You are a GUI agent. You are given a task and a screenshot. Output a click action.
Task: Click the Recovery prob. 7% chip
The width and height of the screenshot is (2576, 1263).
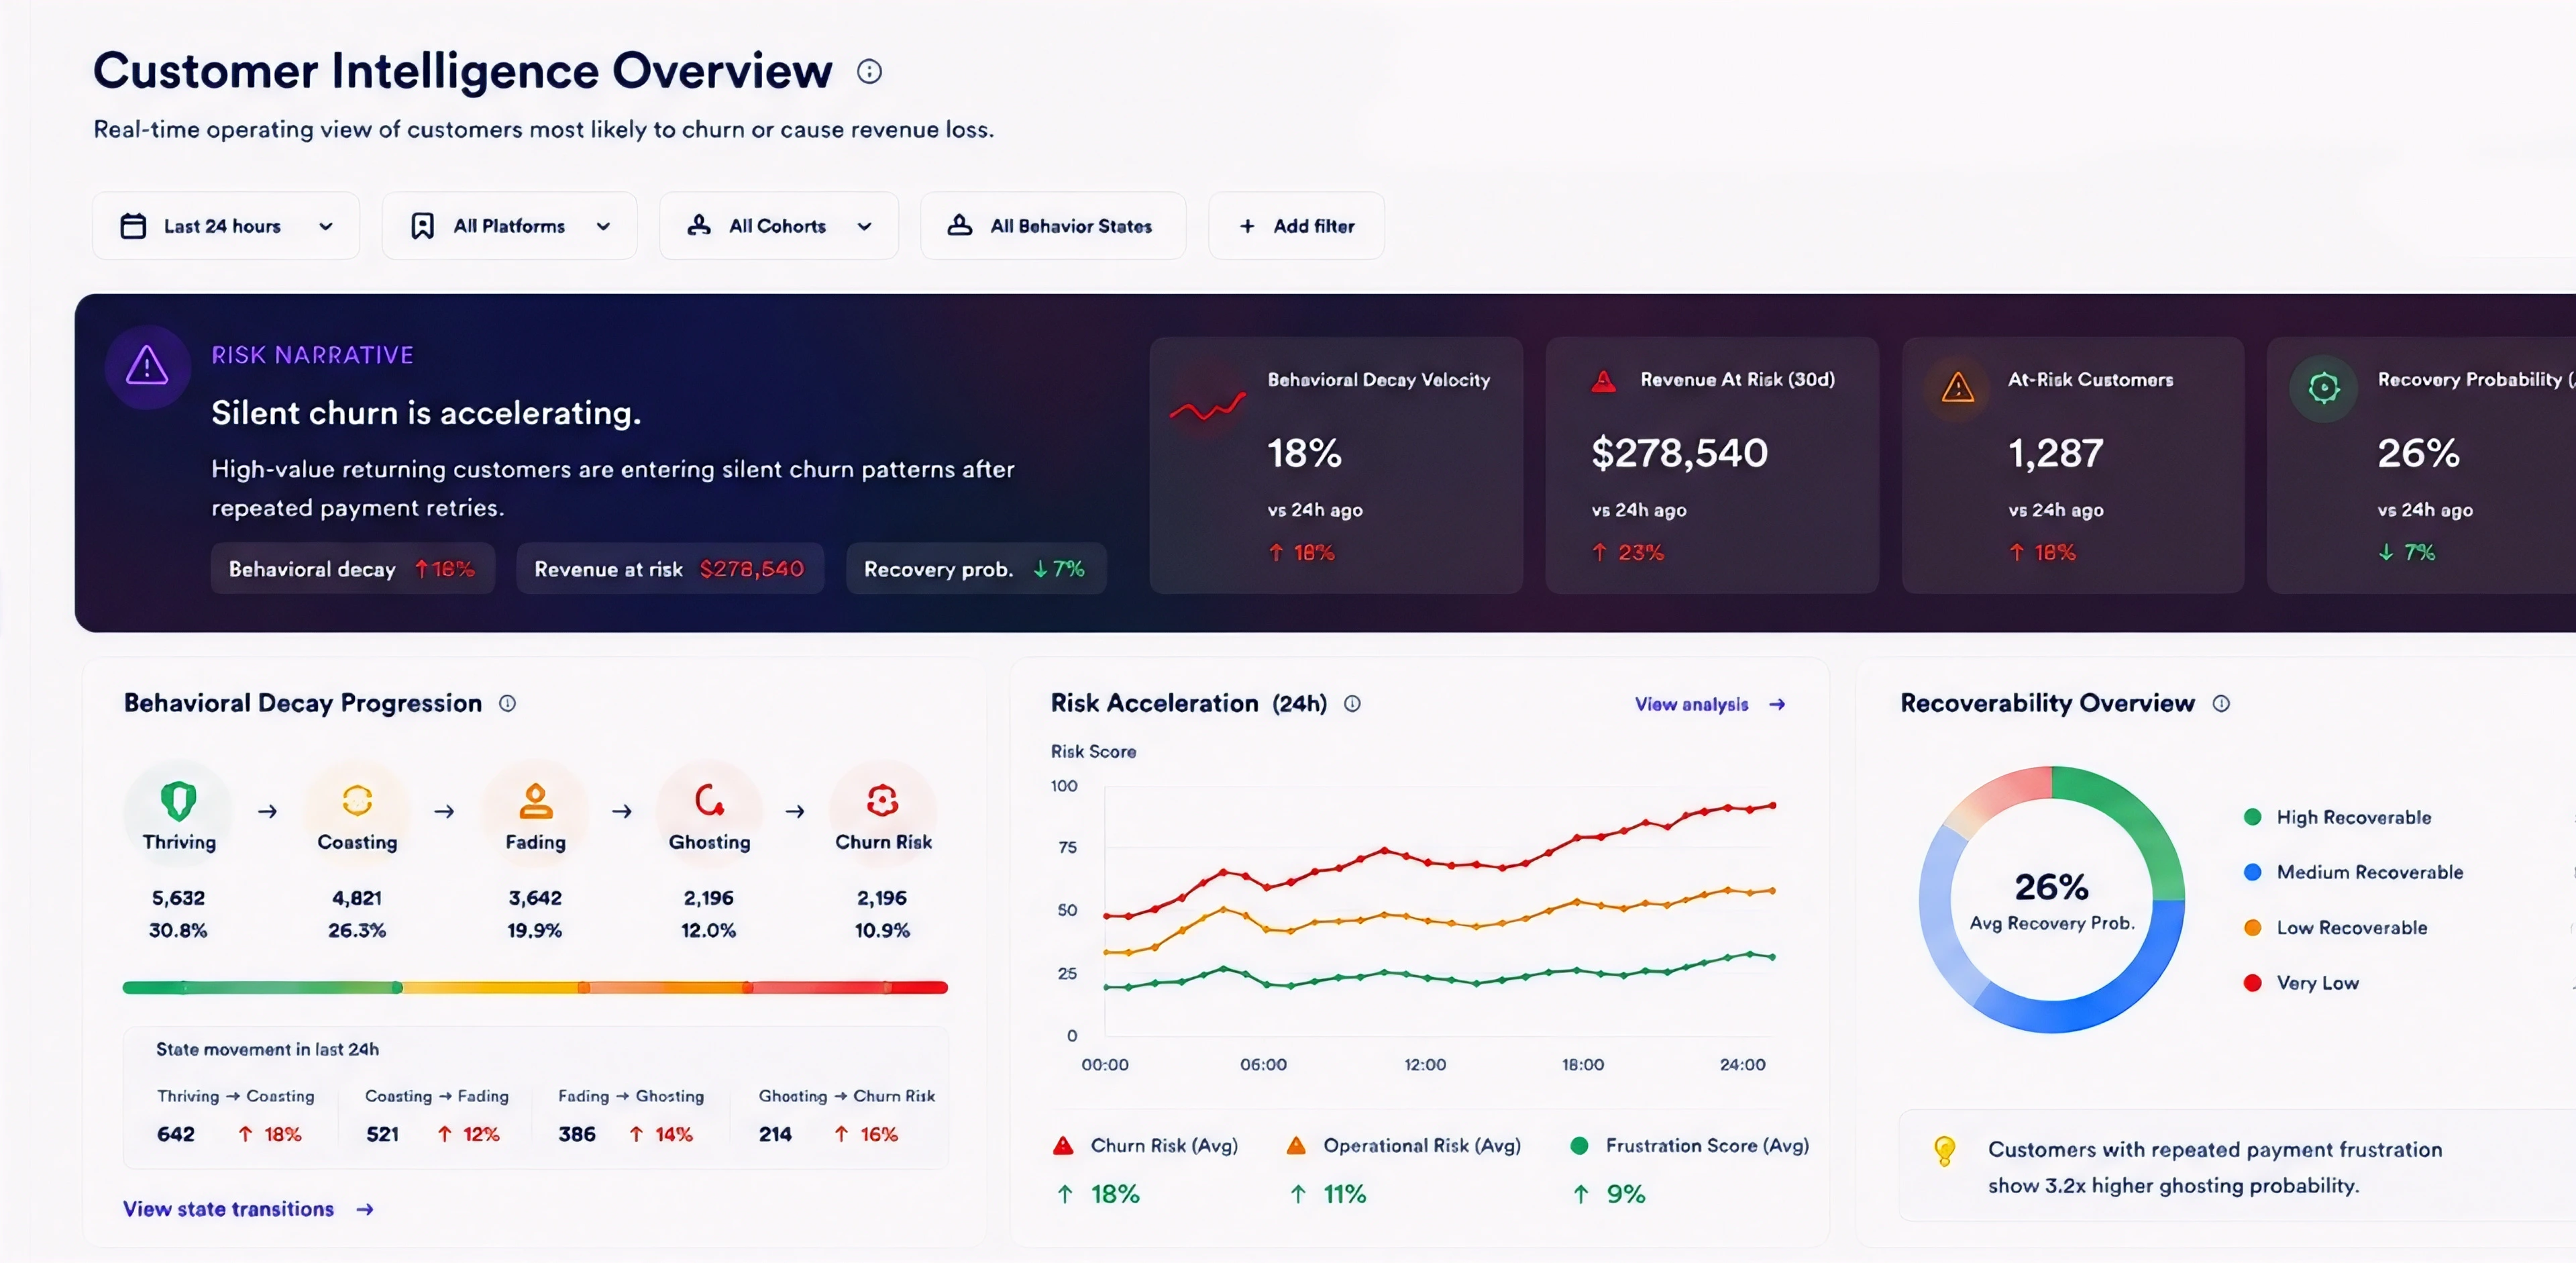pos(975,569)
